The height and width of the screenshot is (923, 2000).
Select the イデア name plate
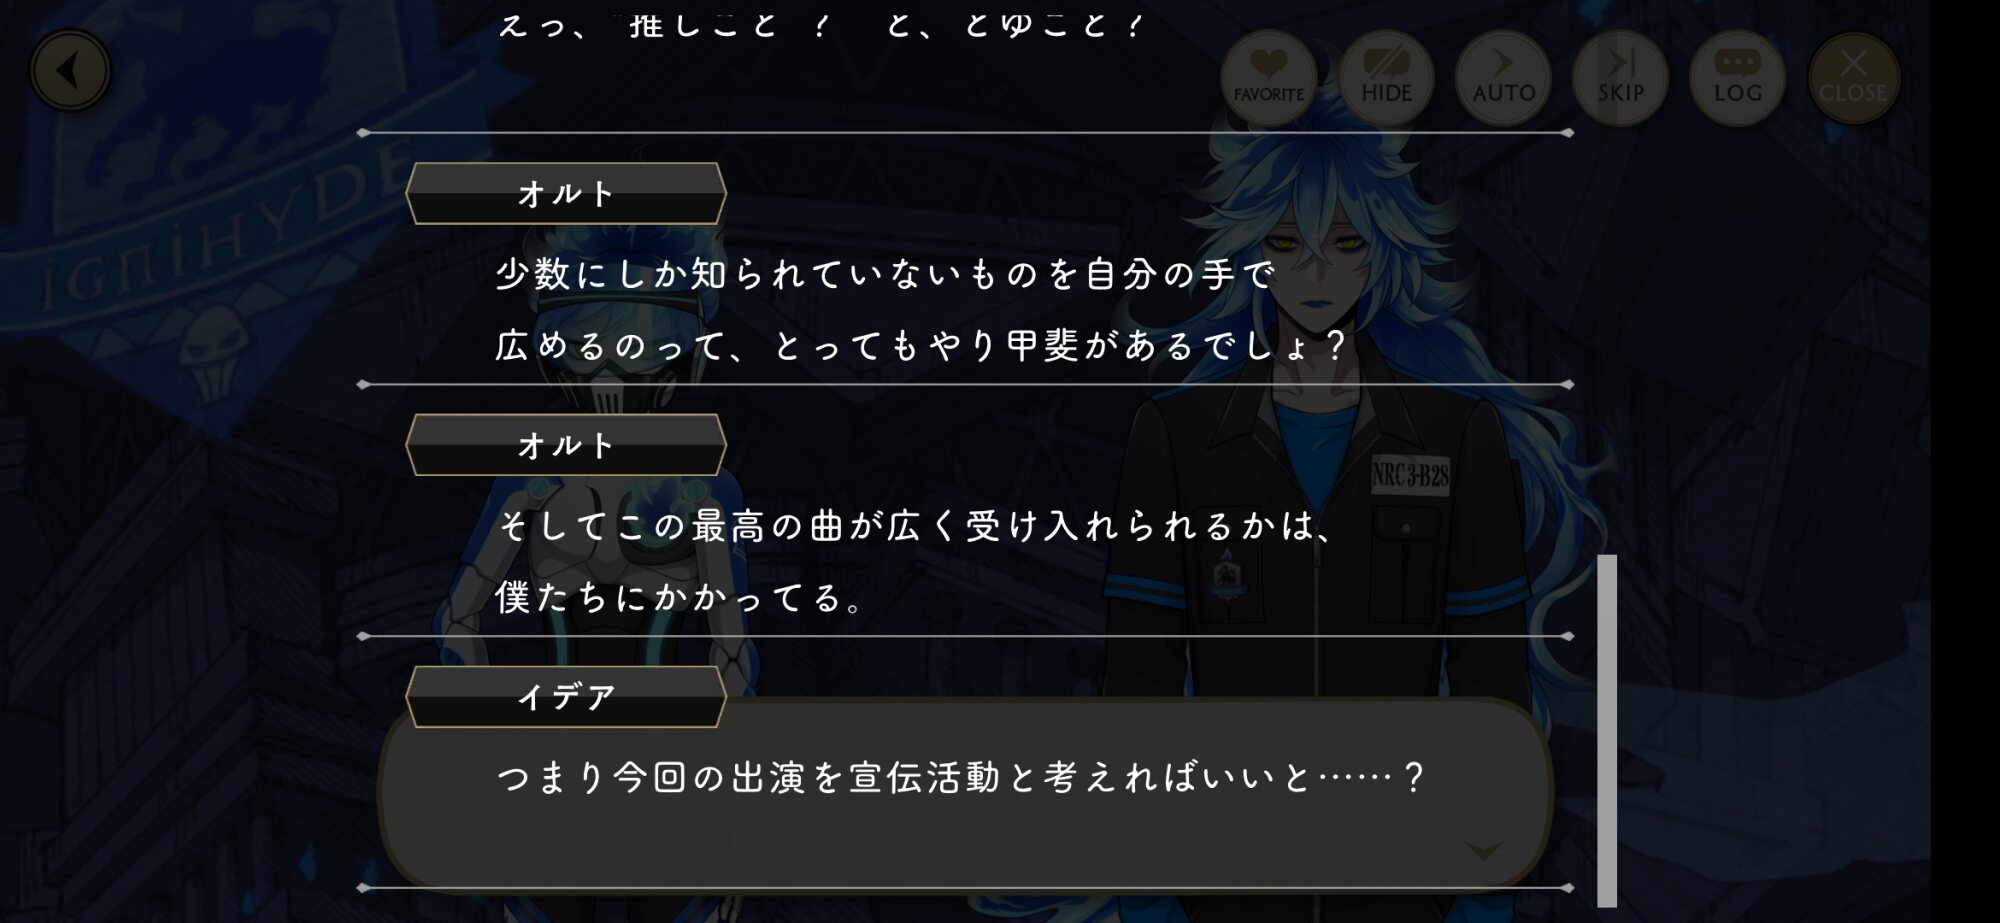[566, 696]
